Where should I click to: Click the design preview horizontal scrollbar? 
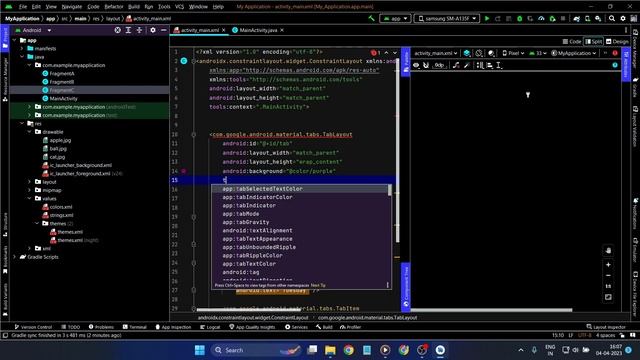(491, 310)
